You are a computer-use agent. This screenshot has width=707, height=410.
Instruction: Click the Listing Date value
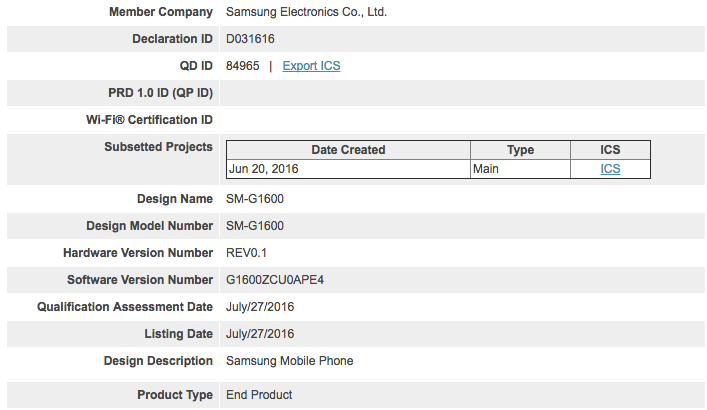(x=260, y=334)
